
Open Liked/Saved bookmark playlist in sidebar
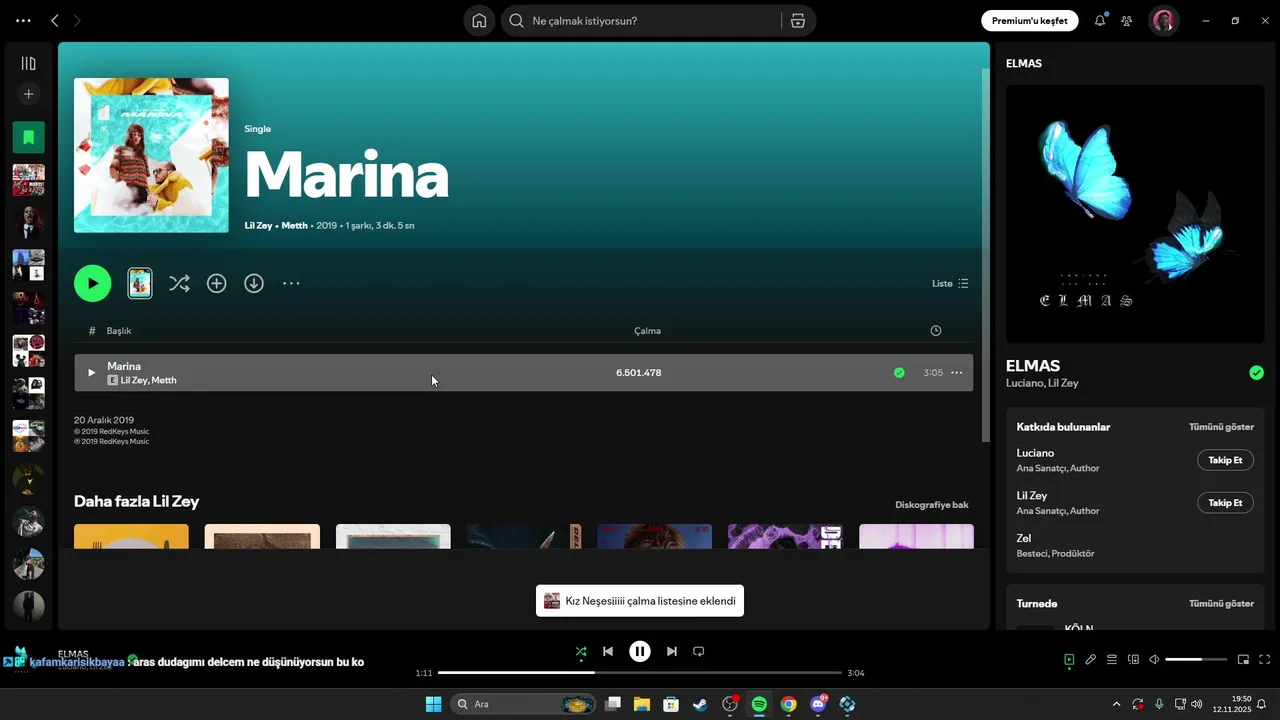click(28, 137)
